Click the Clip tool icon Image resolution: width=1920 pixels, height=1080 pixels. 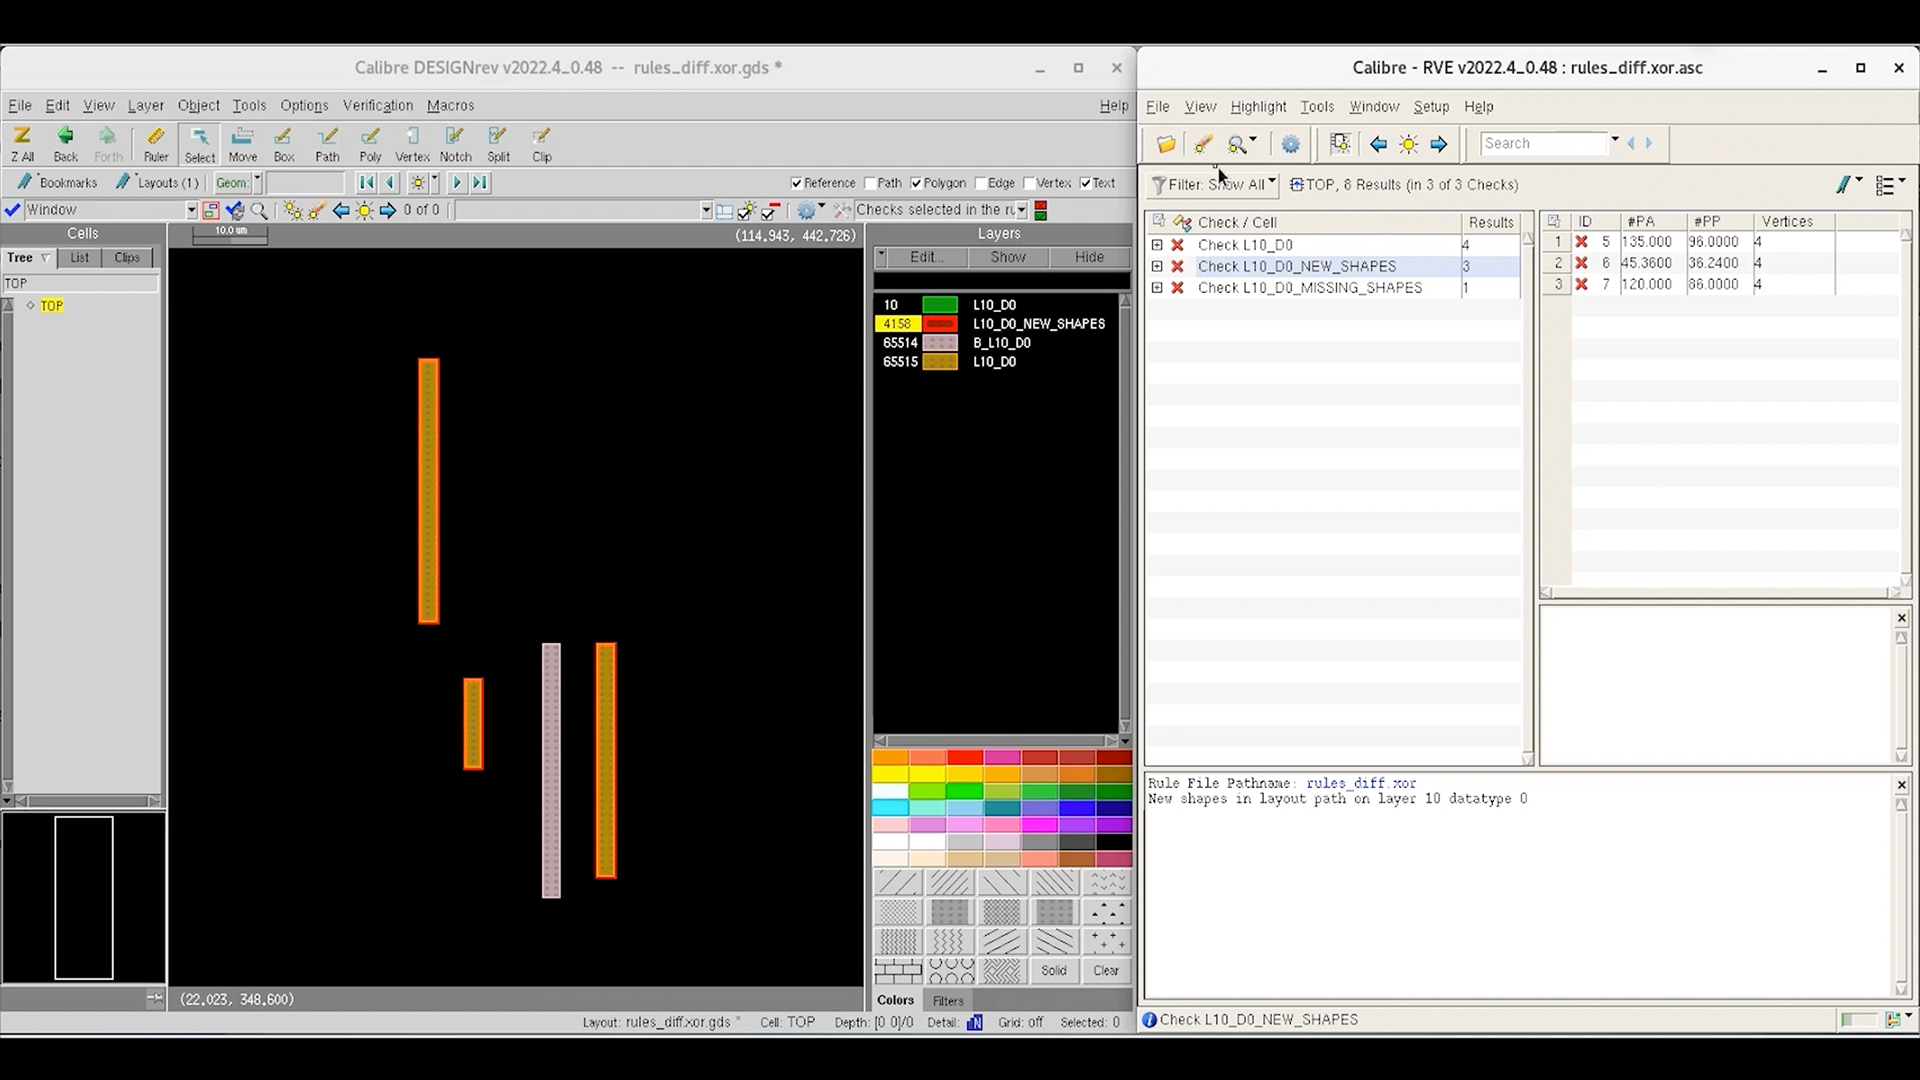pos(541,143)
